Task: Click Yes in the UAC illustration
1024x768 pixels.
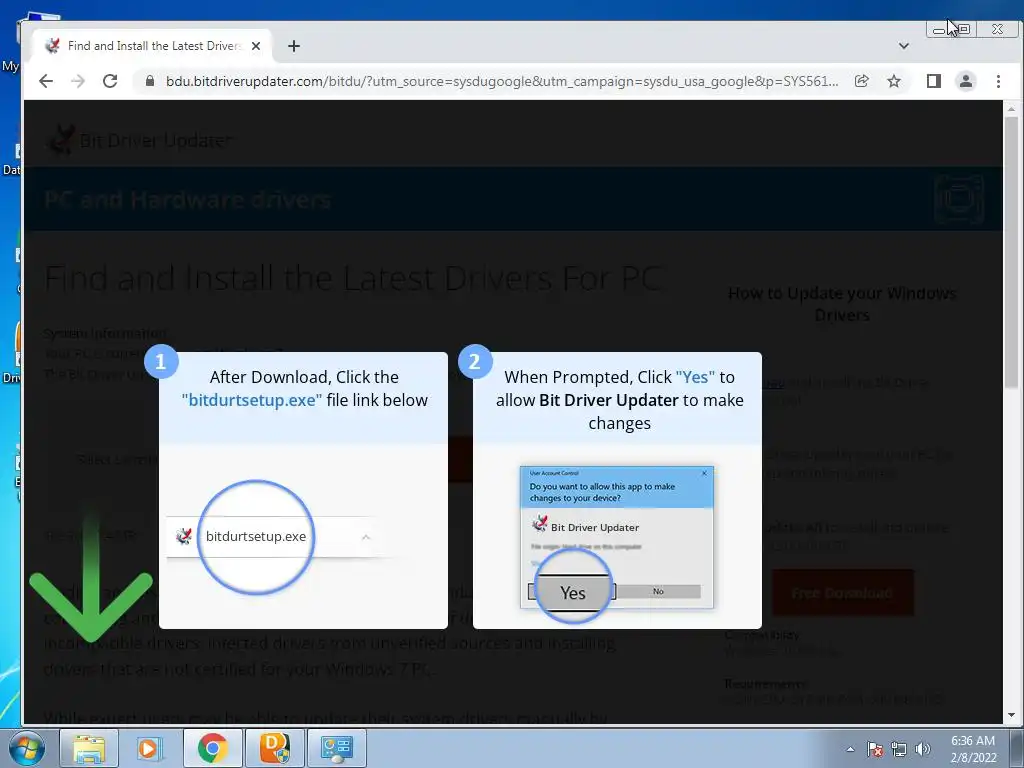Action: pos(572,592)
